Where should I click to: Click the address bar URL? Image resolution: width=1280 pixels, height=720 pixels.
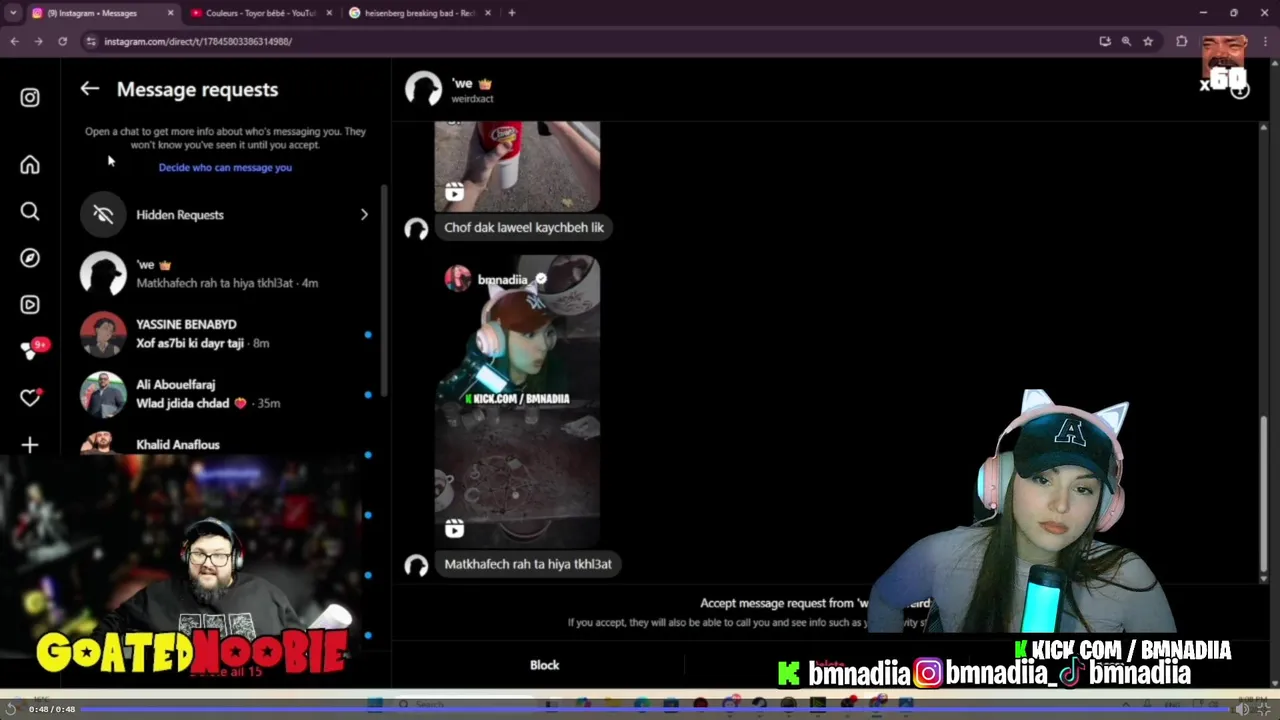pyautogui.click(x=198, y=41)
